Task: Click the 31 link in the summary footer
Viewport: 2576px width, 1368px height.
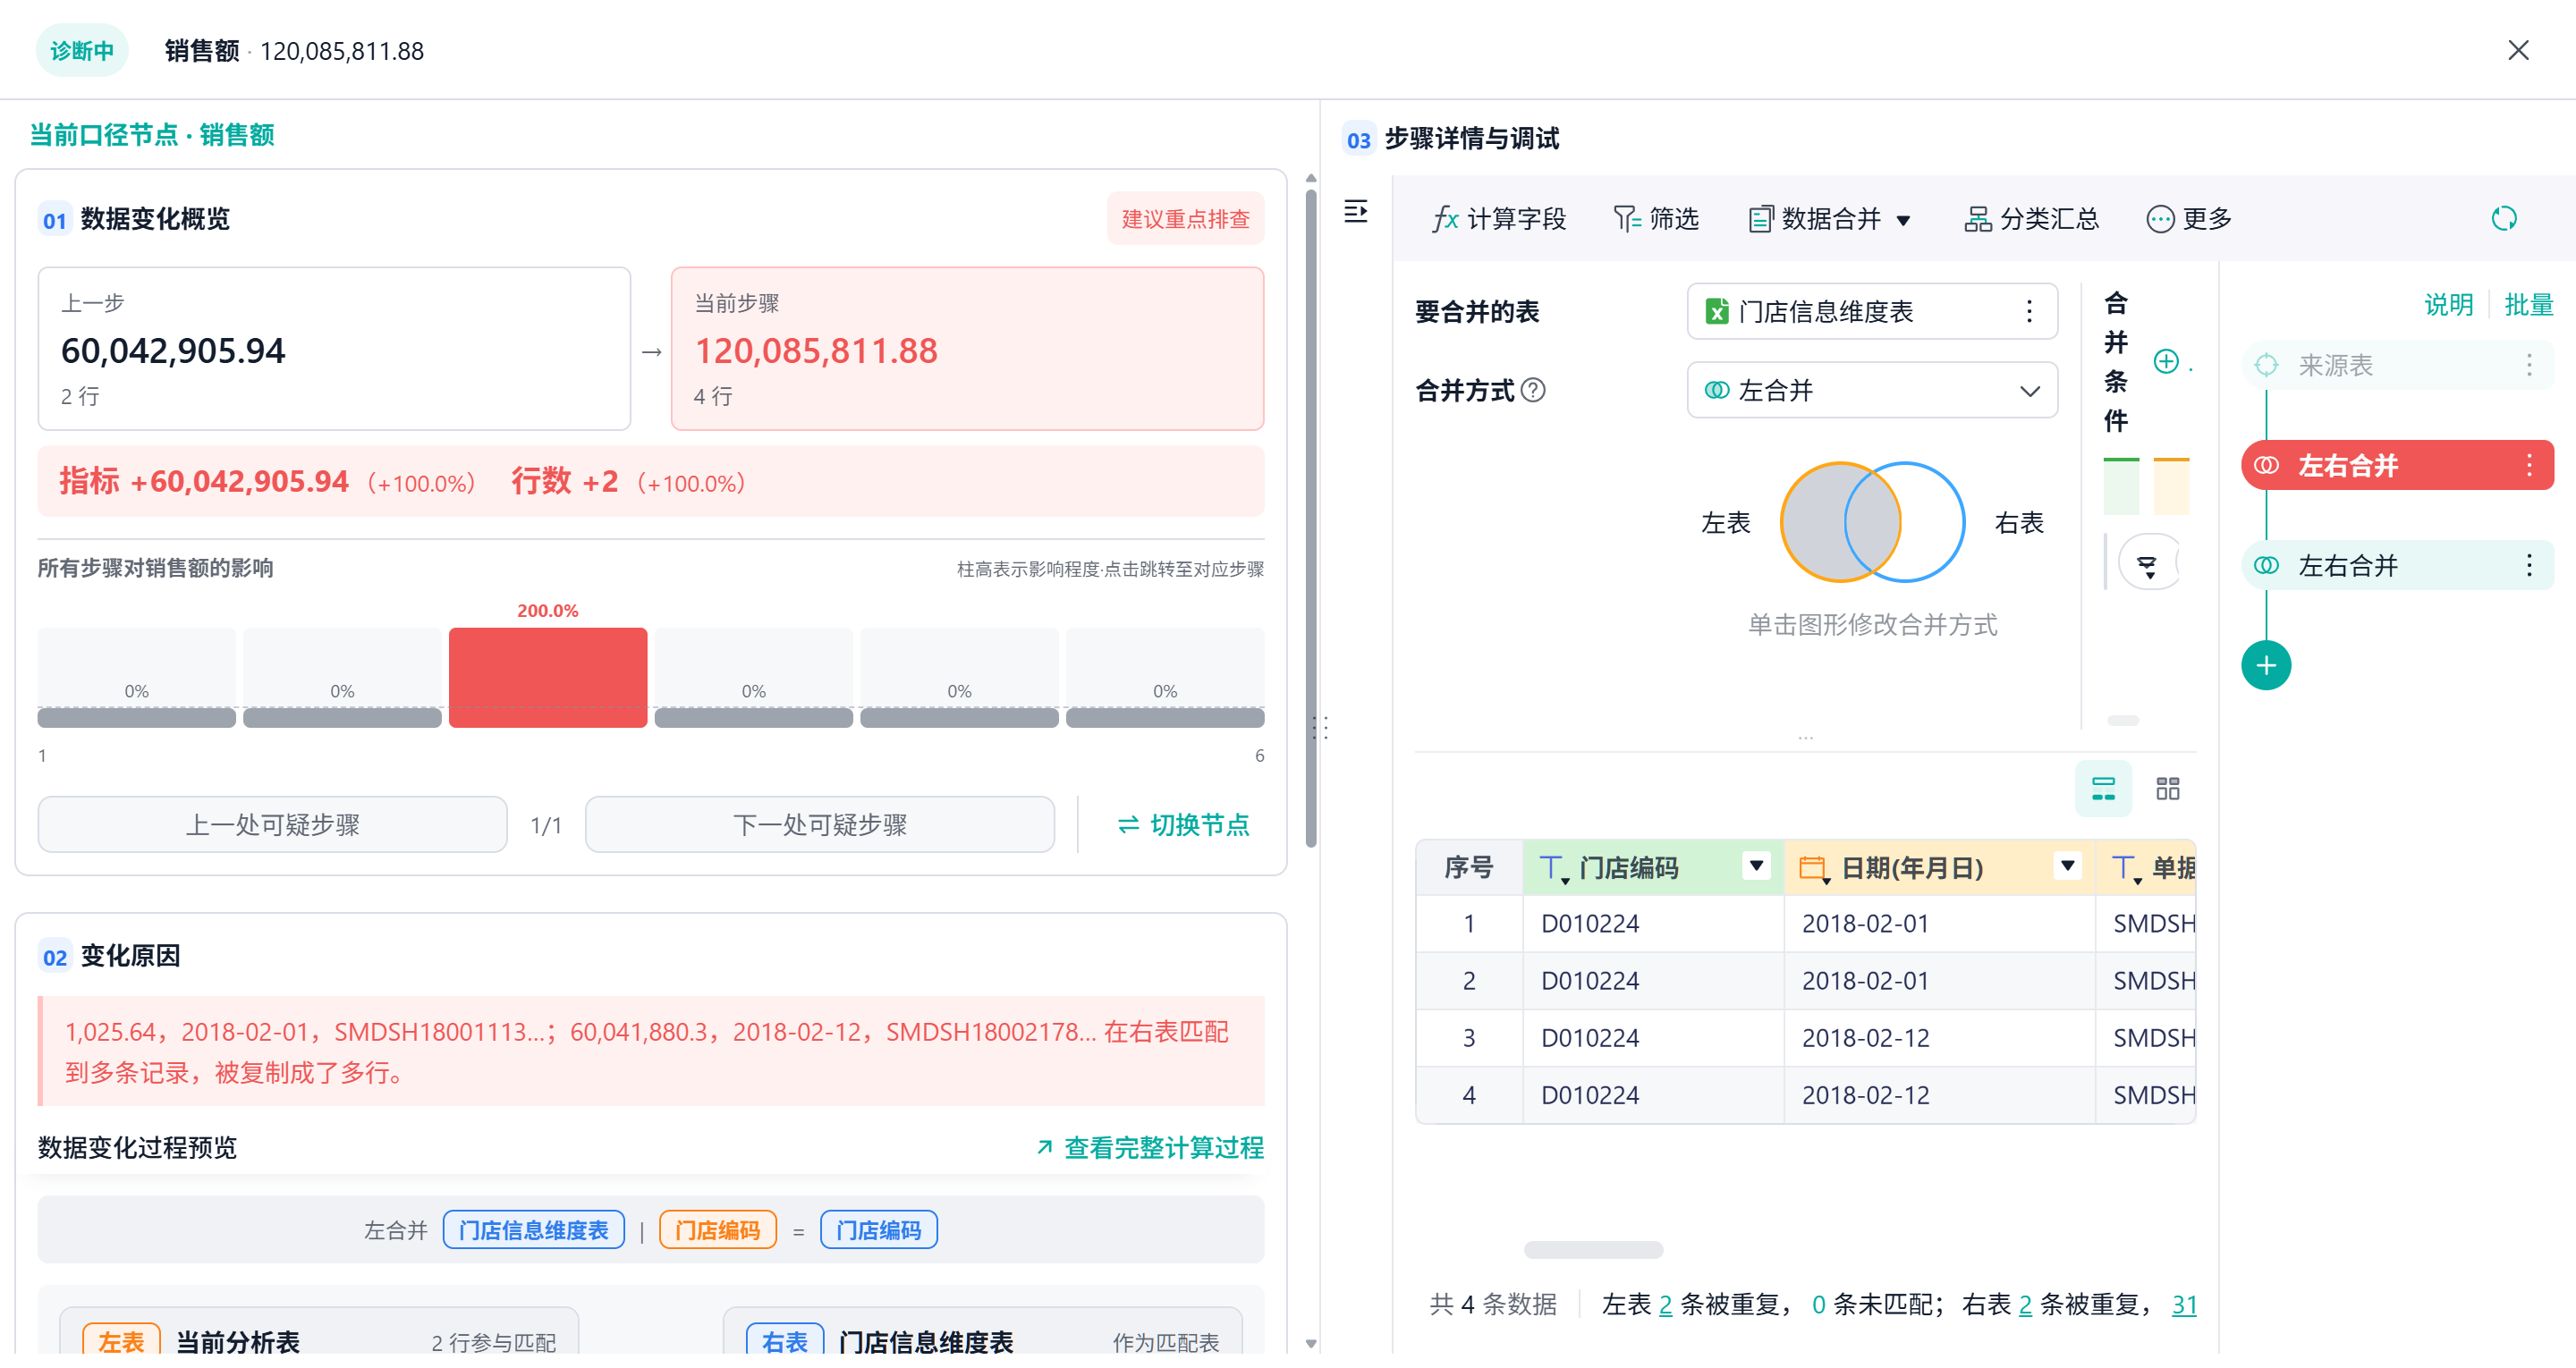Action: click(2183, 1305)
